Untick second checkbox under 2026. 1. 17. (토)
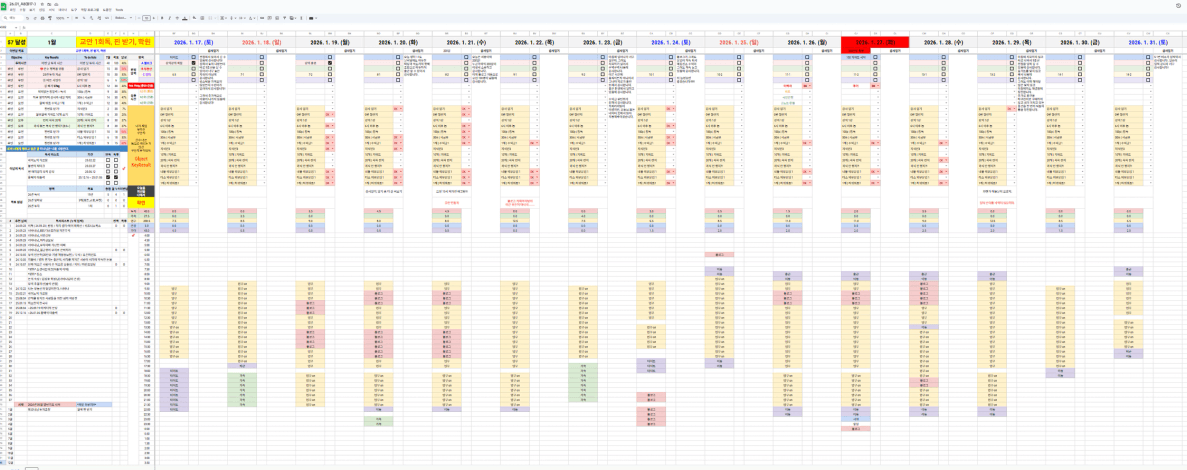This screenshot has height=470, width=1187. (x=194, y=63)
